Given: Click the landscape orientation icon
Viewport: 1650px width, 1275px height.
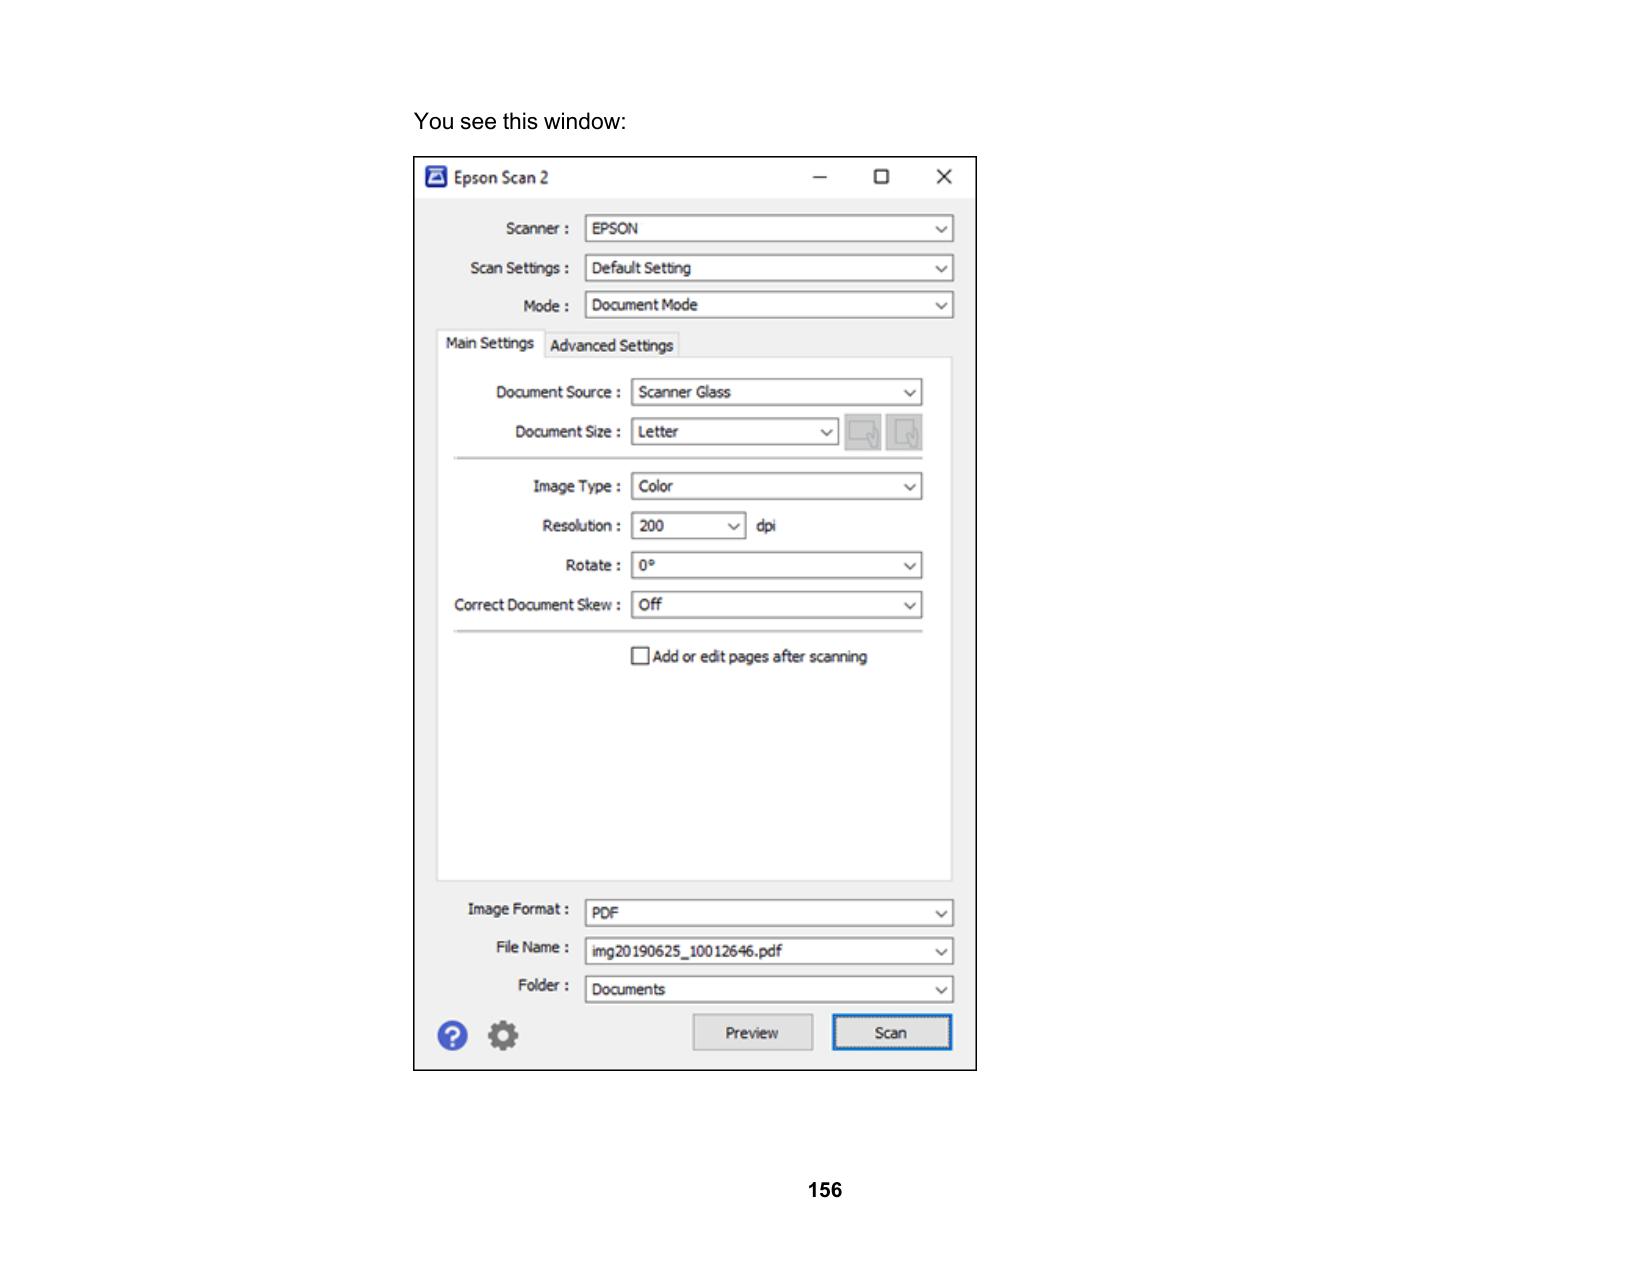Looking at the screenshot, I should [863, 432].
